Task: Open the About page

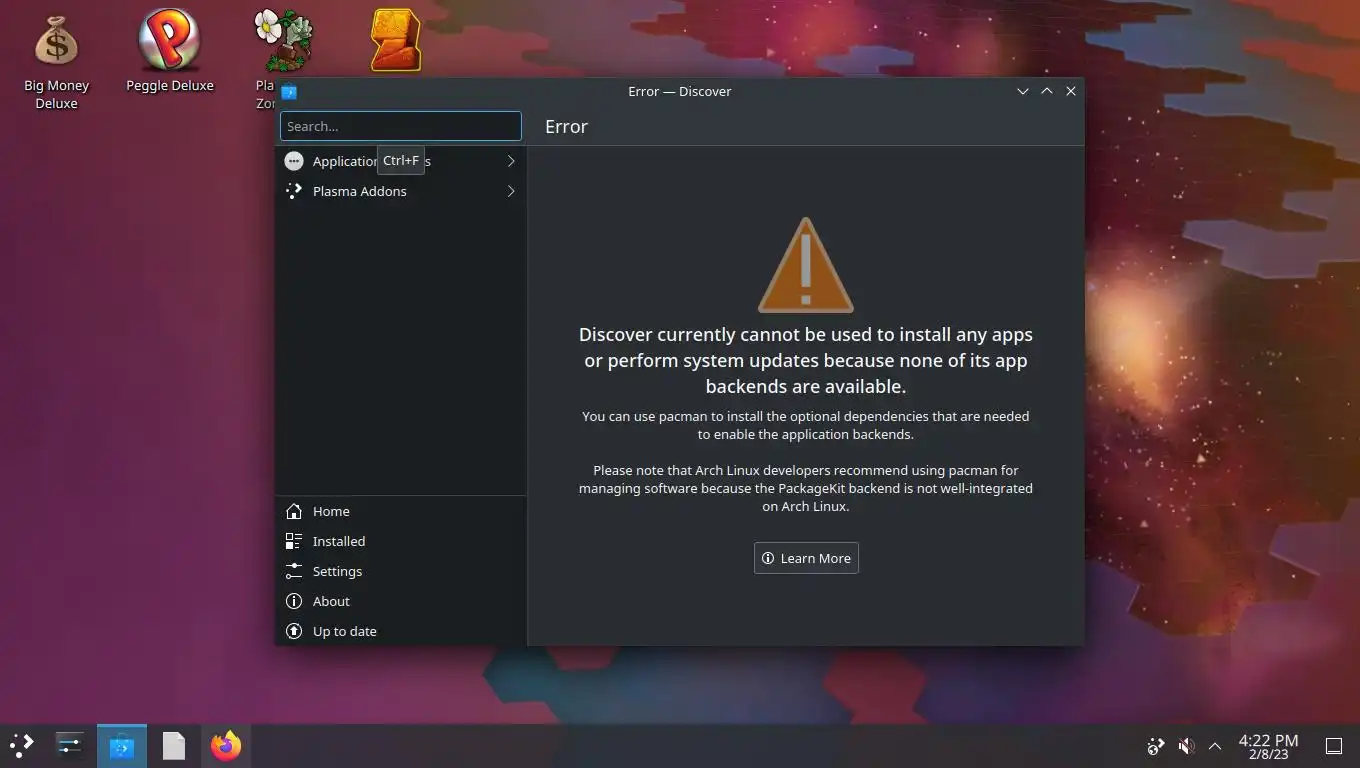Action: click(x=400, y=601)
